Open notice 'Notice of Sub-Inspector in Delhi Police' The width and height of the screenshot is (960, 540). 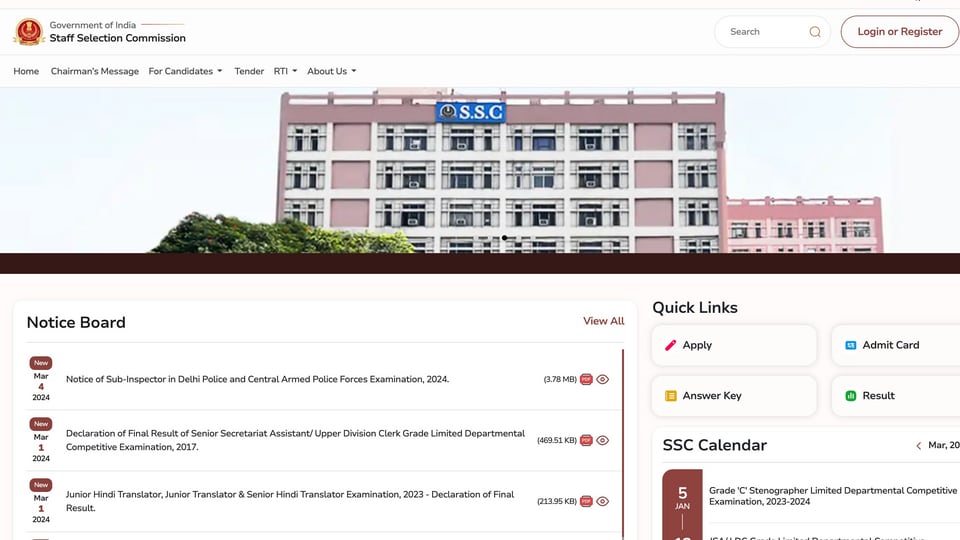tap(257, 379)
